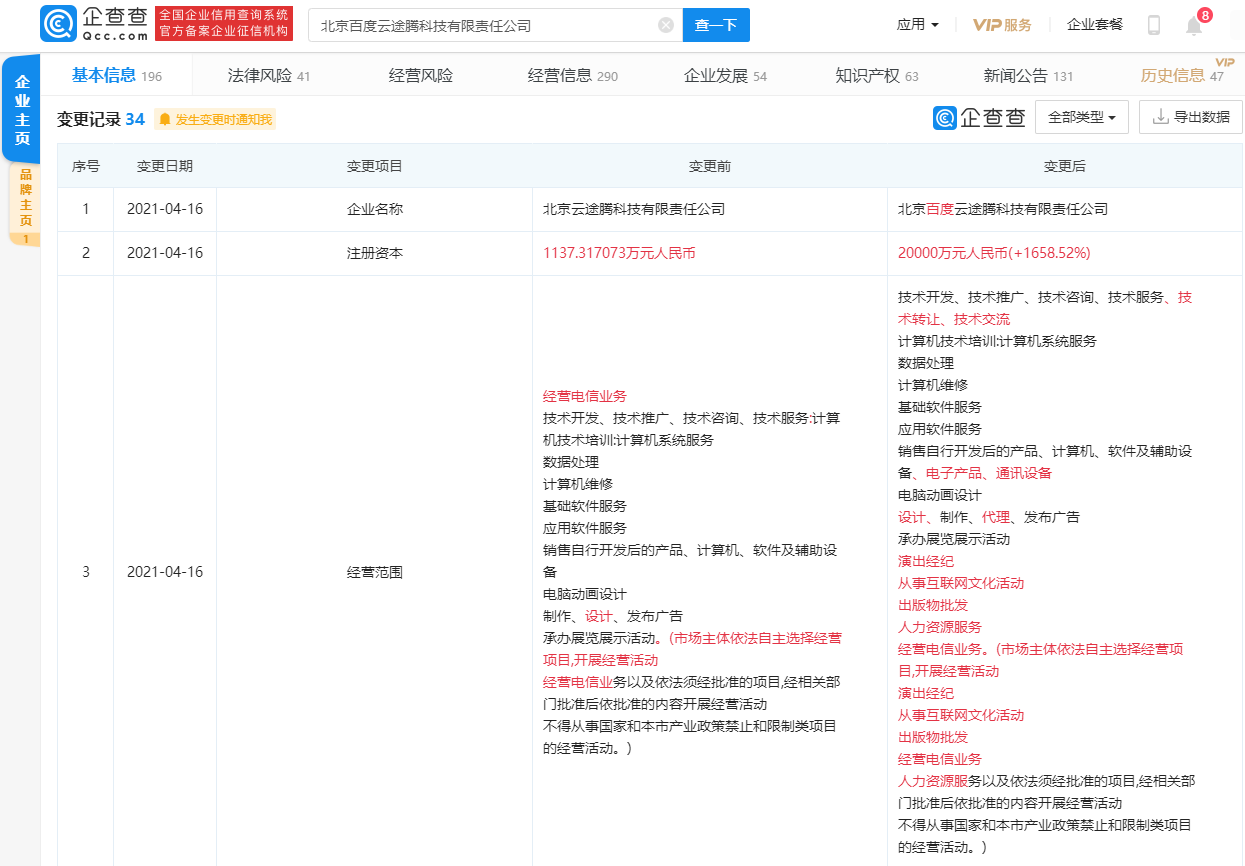Select the 经营风险 tab

(420, 76)
